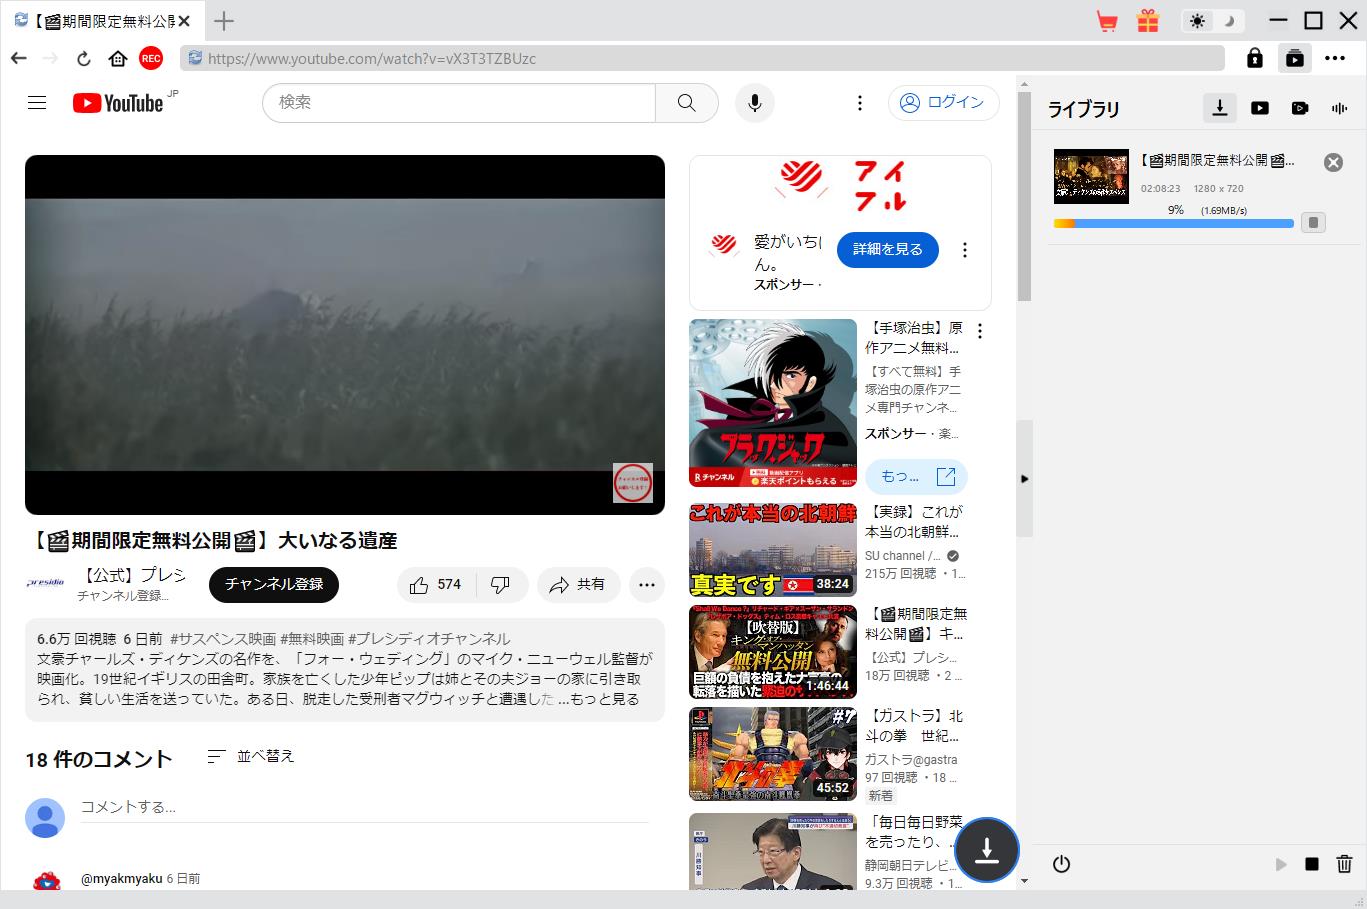Open the gift box icon

click(1148, 21)
